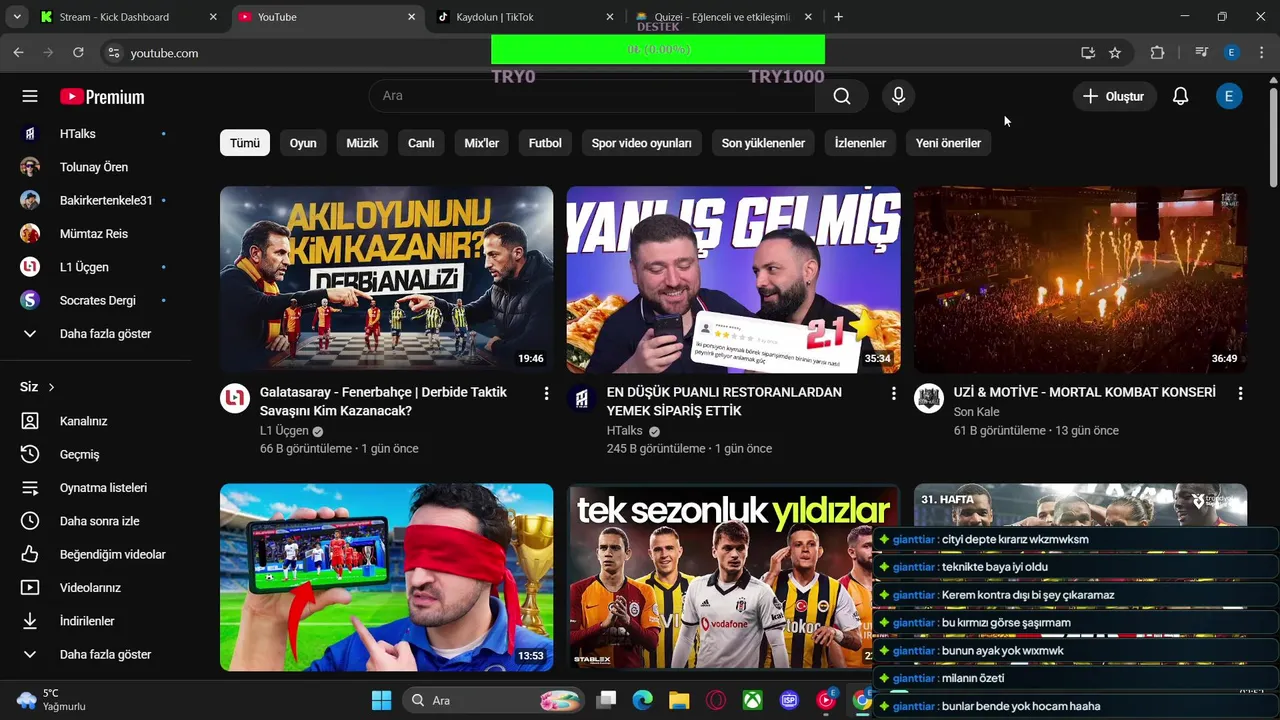Open the Siz section chevron
Screen dimensions: 1280x720
(51, 387)
